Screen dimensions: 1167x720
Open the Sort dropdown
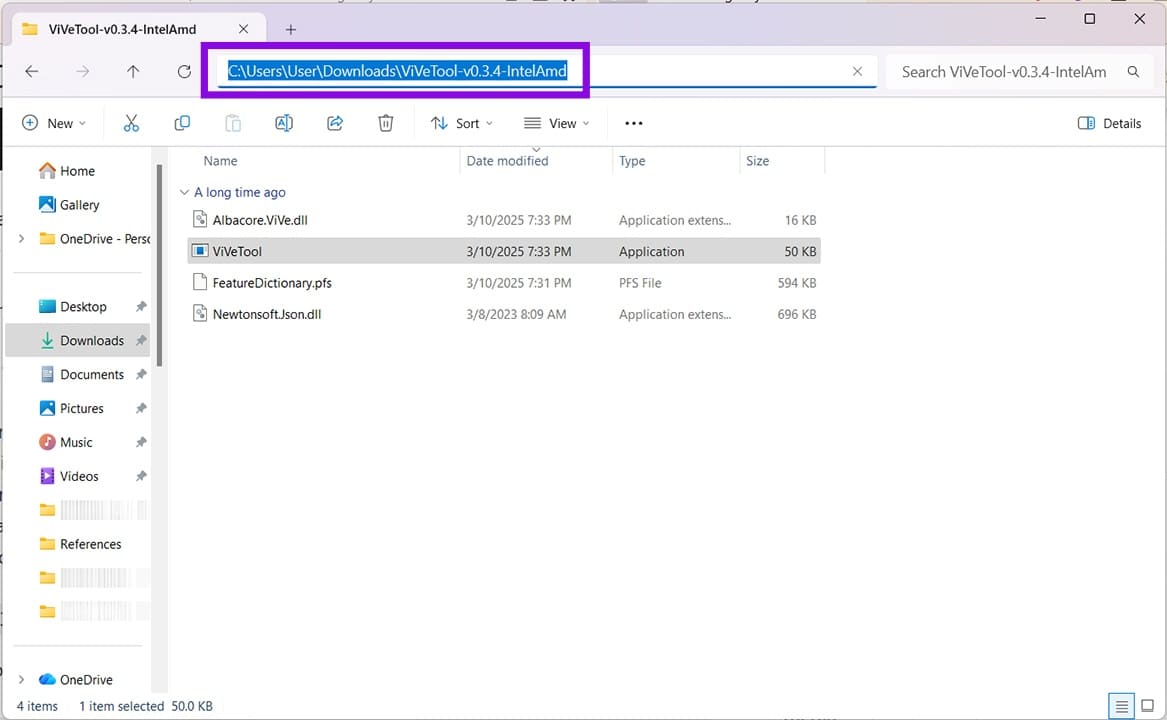pos(461,124)
